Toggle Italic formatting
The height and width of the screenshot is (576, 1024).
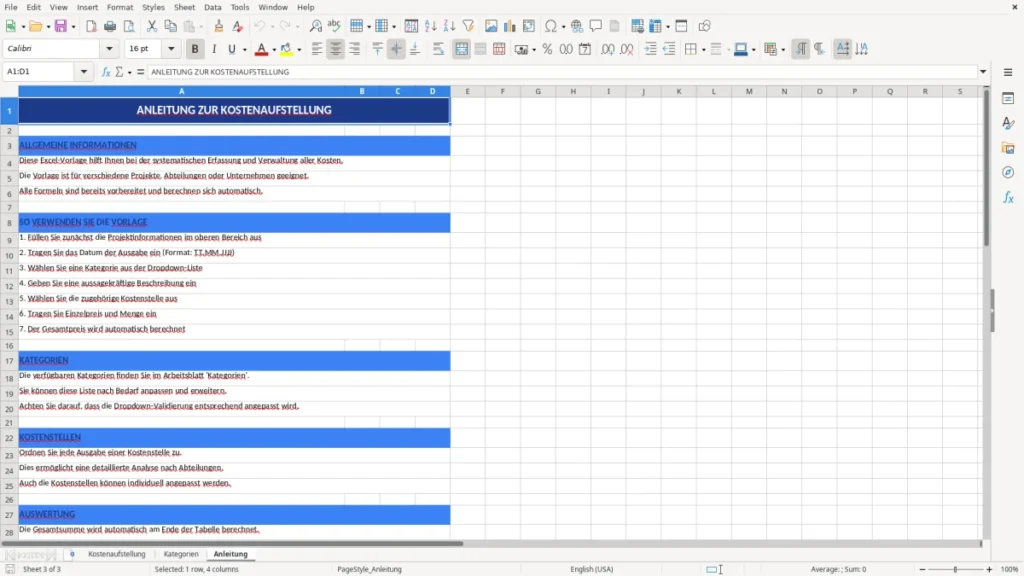214,49
